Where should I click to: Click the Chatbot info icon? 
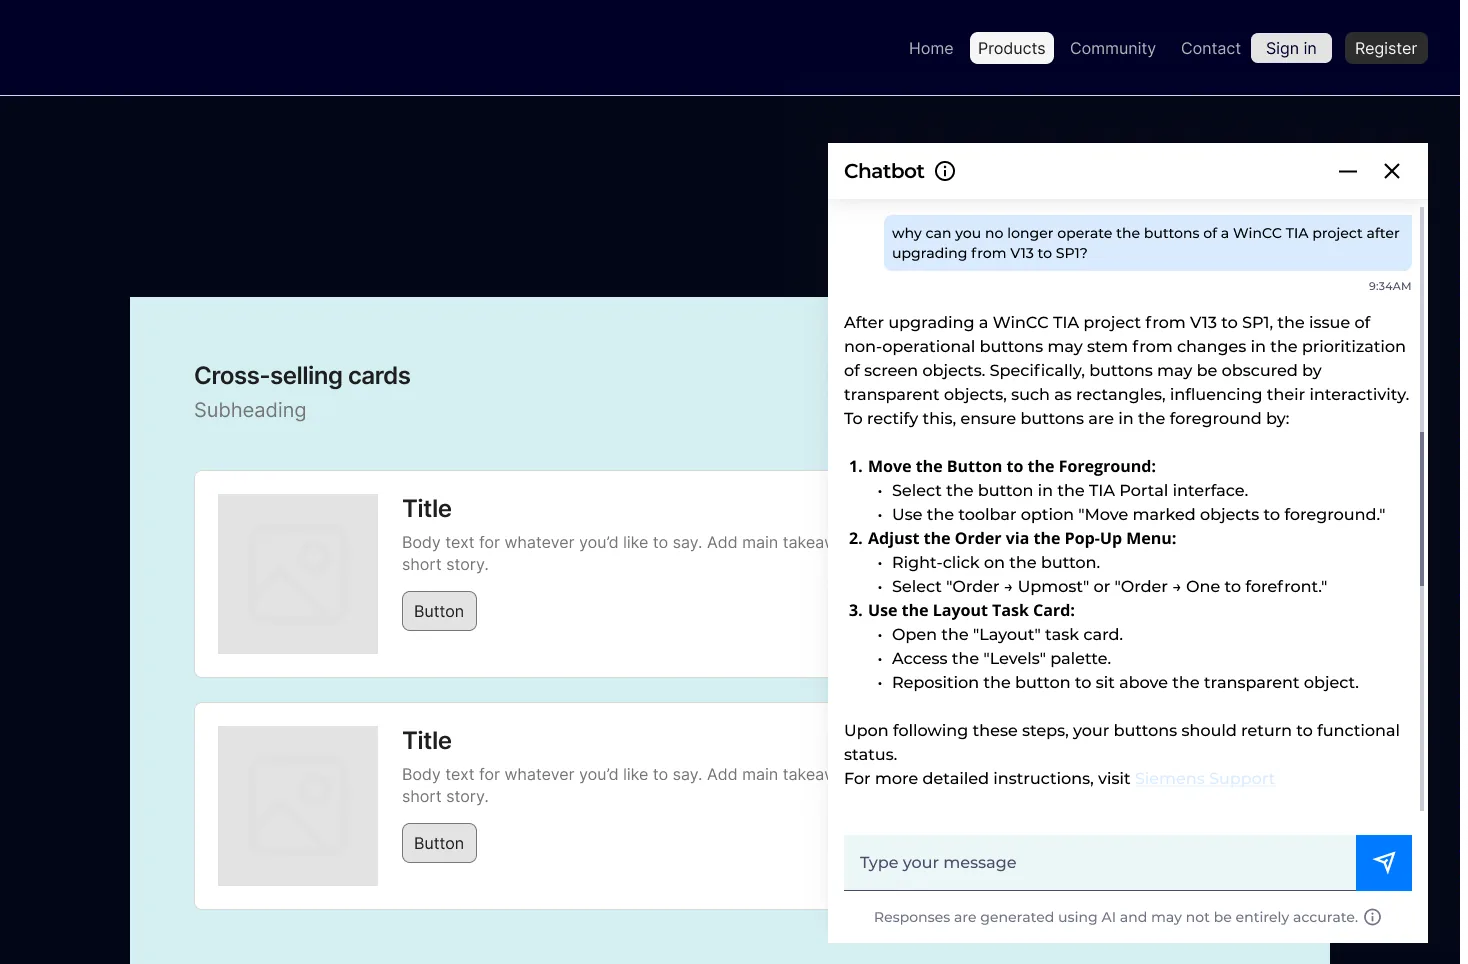(x=945, y=171)
